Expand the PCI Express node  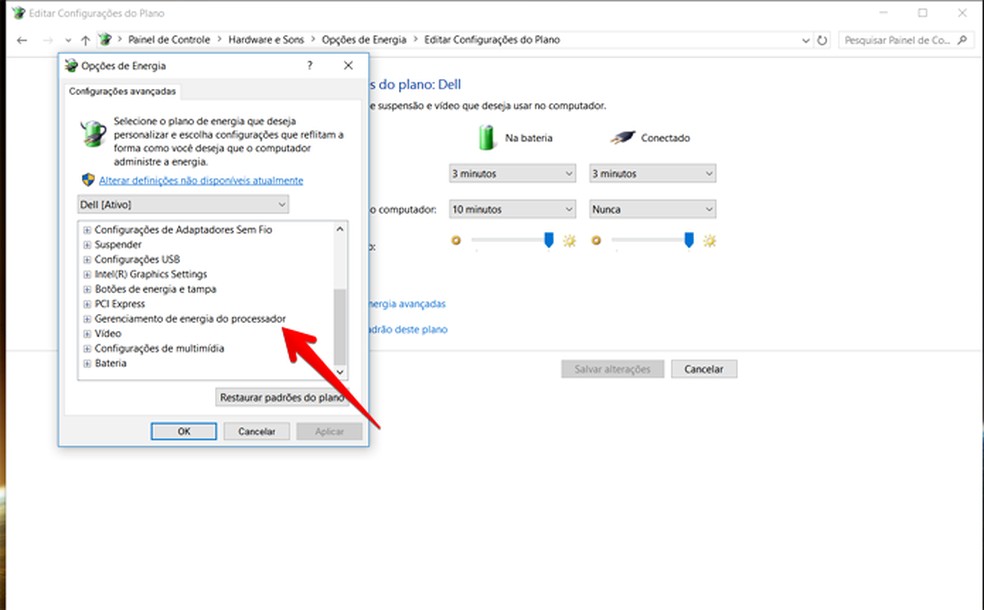(x=87, y=304)
